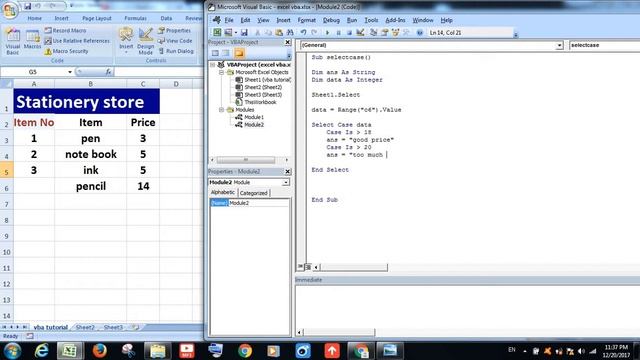
Task: Click the Paste icon in VBA toolbar
Action: [279, 32]
